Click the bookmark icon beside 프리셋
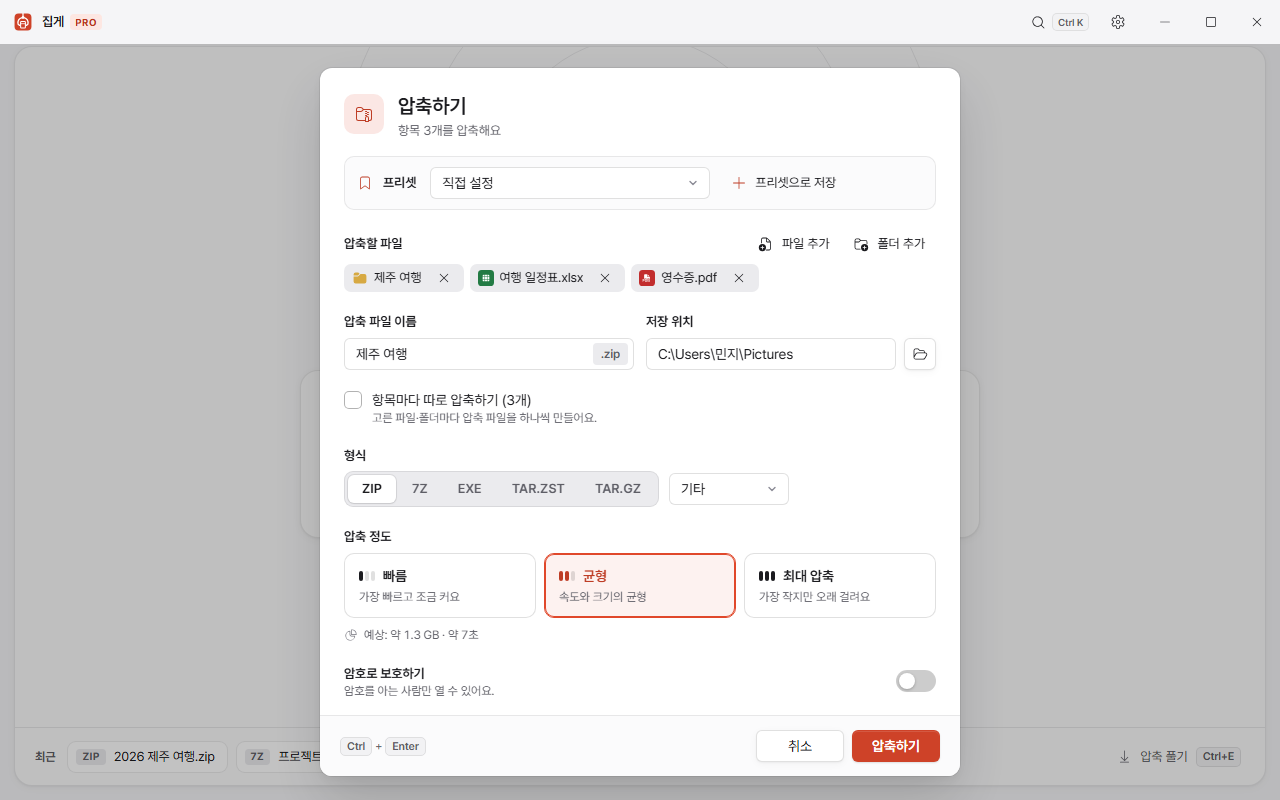Screen dimensions: 1280x800 coord(365,183)
